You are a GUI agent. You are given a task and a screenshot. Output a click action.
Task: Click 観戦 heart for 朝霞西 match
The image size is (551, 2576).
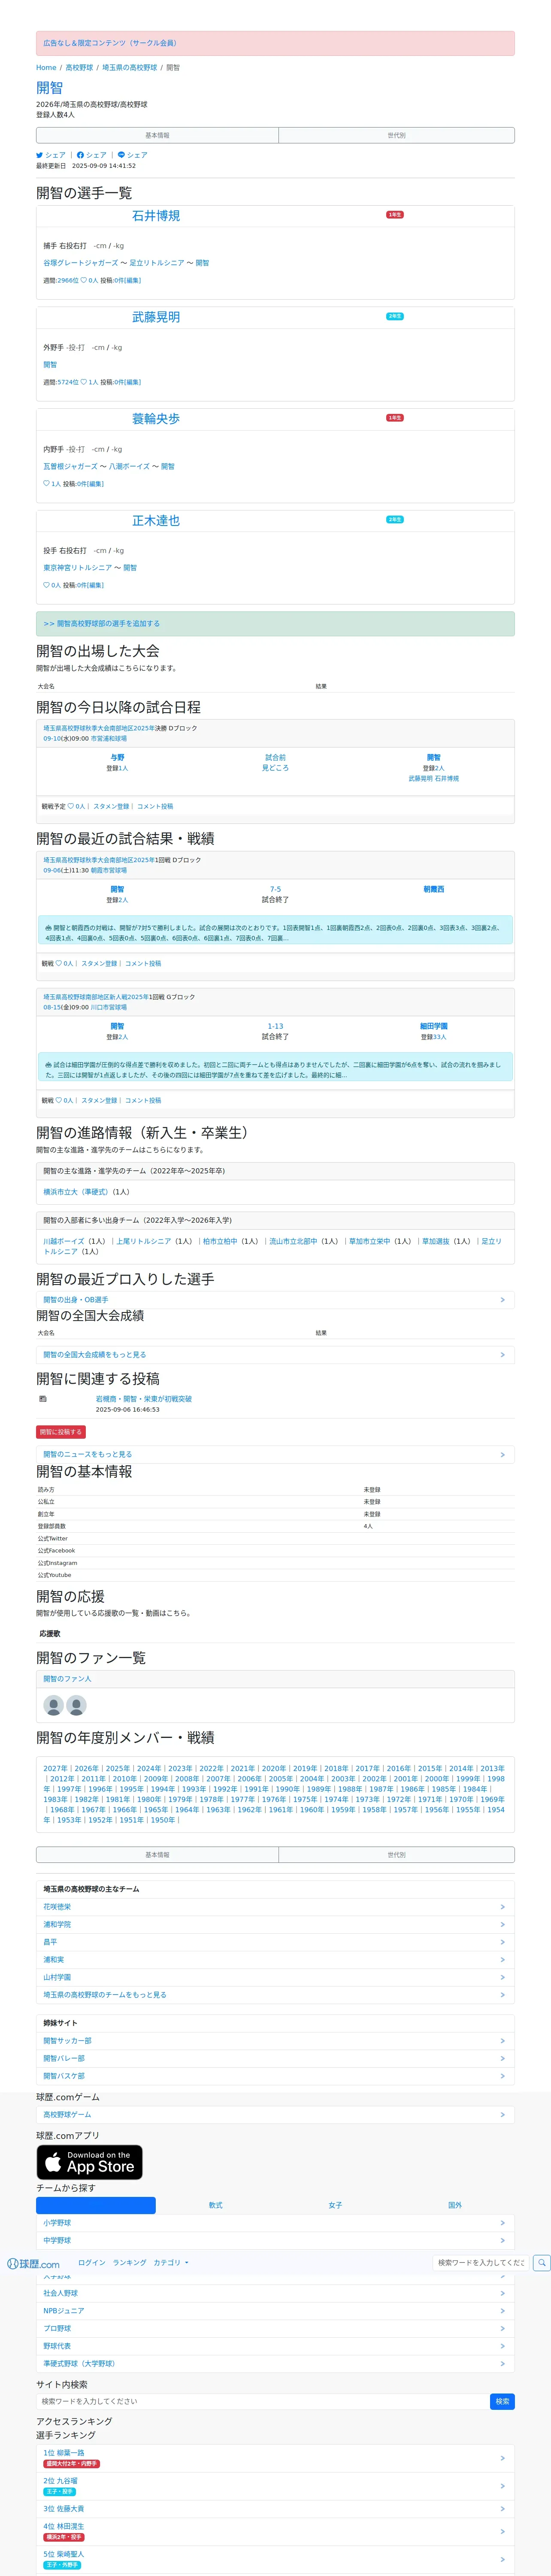[x=59, y=964]
